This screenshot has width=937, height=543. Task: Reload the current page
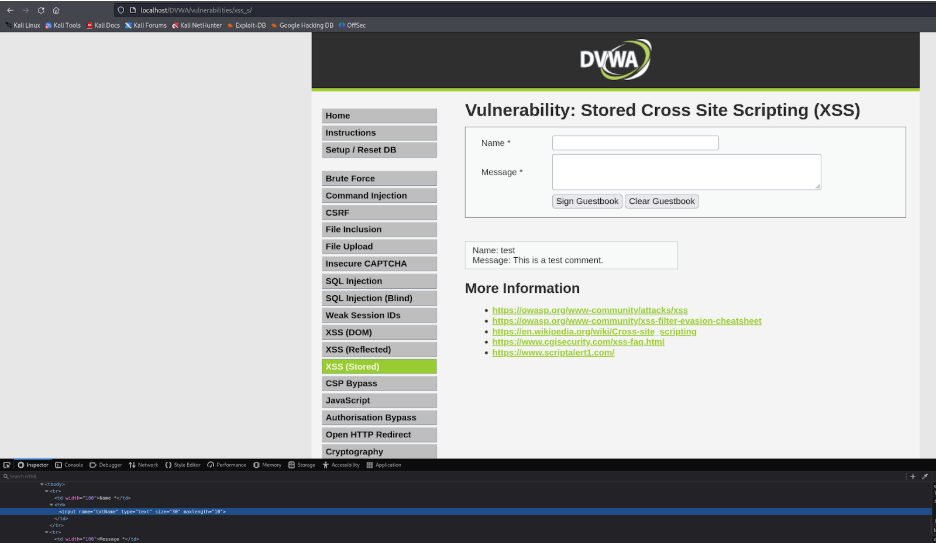coord(41,10)
